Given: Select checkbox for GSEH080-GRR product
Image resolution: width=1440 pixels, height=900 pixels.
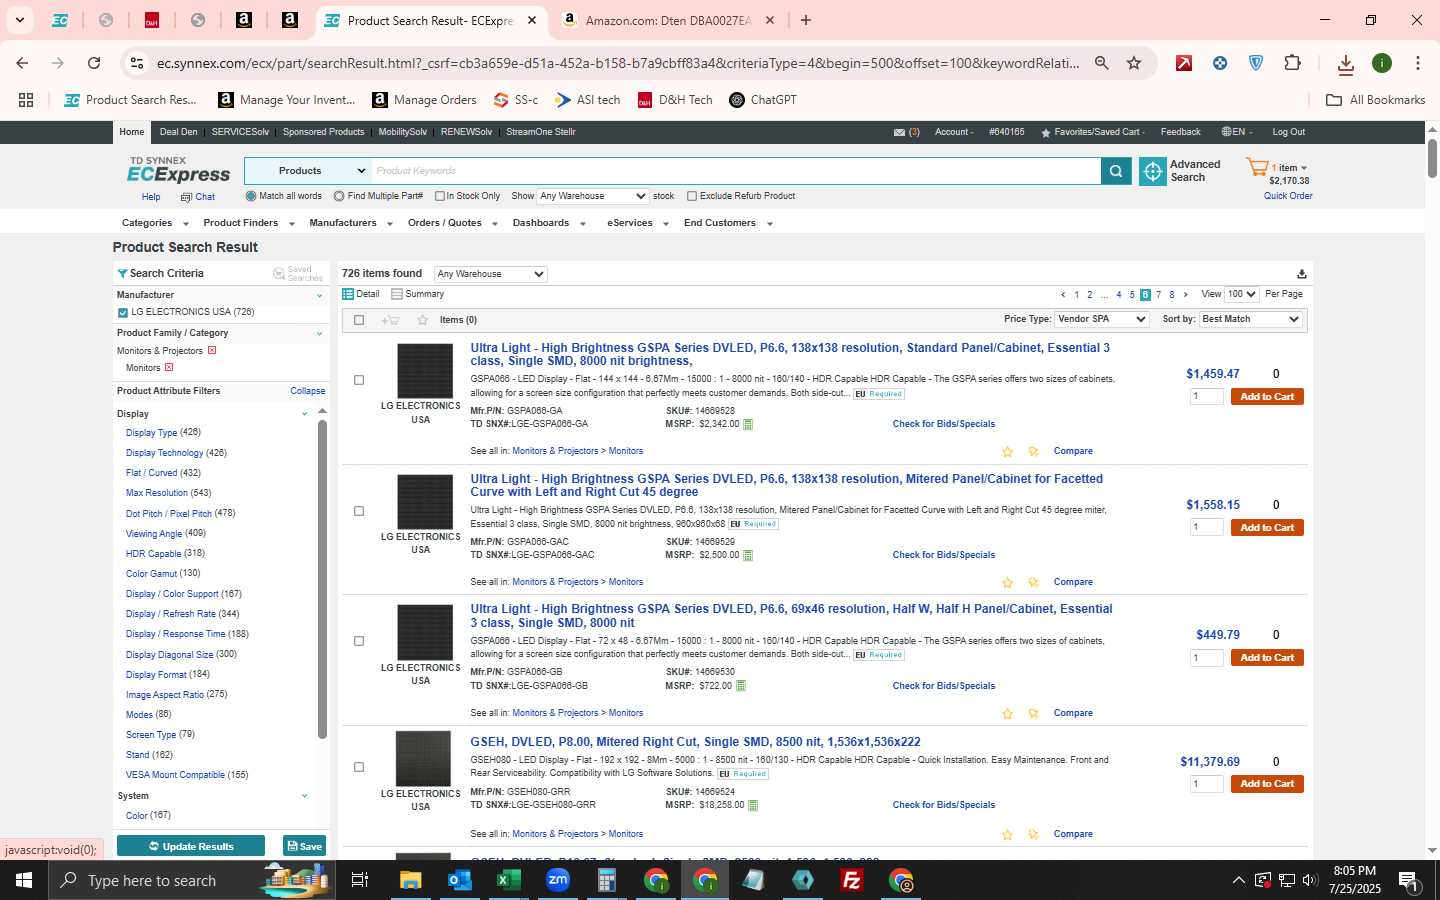Looking at the screenshot, I should tap(359, 767).
